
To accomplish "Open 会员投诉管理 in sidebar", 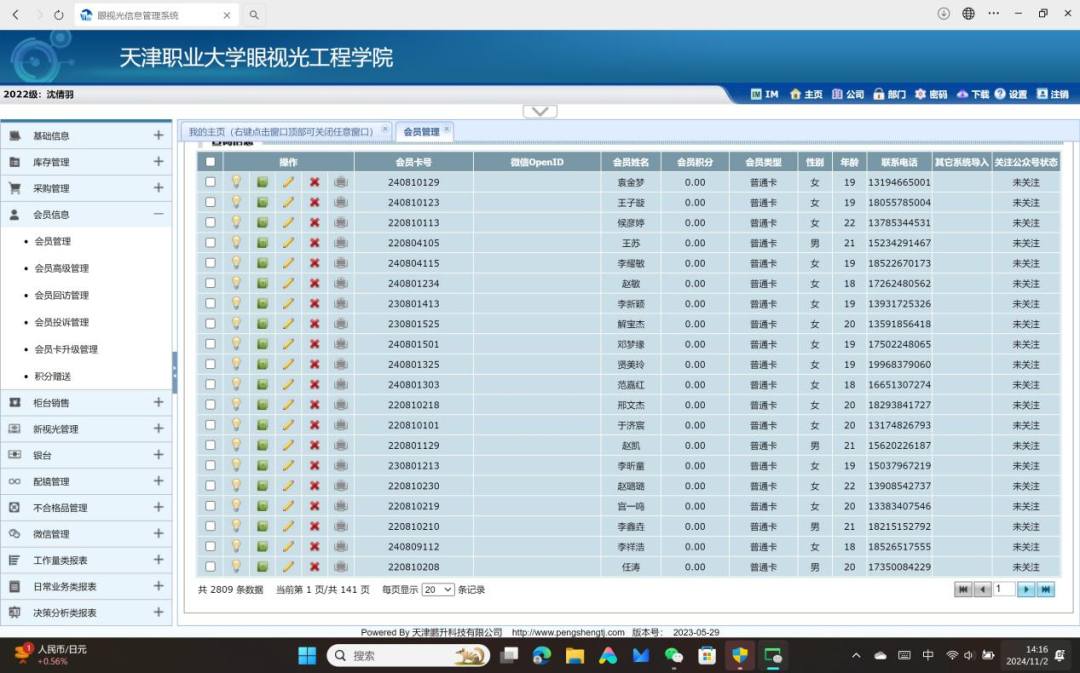I will point(62,322).
